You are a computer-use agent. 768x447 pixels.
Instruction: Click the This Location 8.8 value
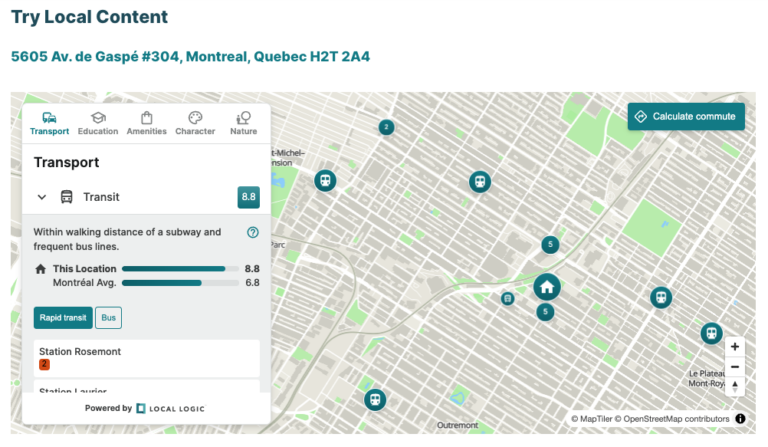coord(252,269)
